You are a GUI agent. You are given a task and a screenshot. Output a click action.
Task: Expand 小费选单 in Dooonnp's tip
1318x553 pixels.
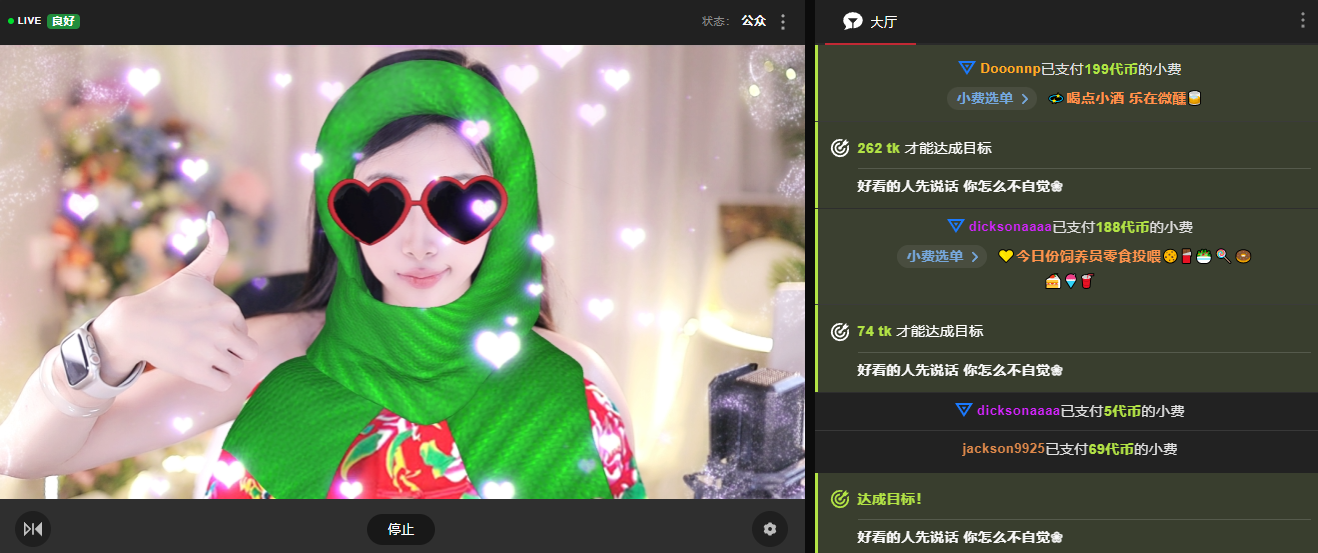click(x=992, y=98)
